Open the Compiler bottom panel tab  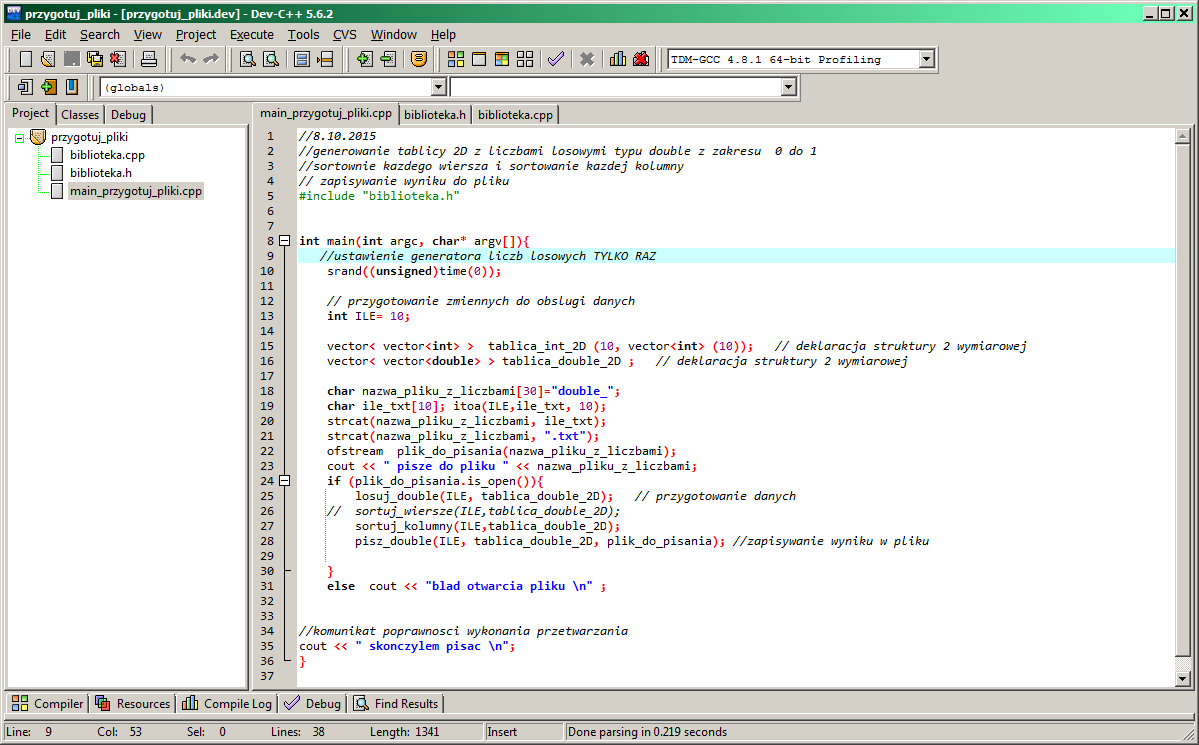pos(47,703)
